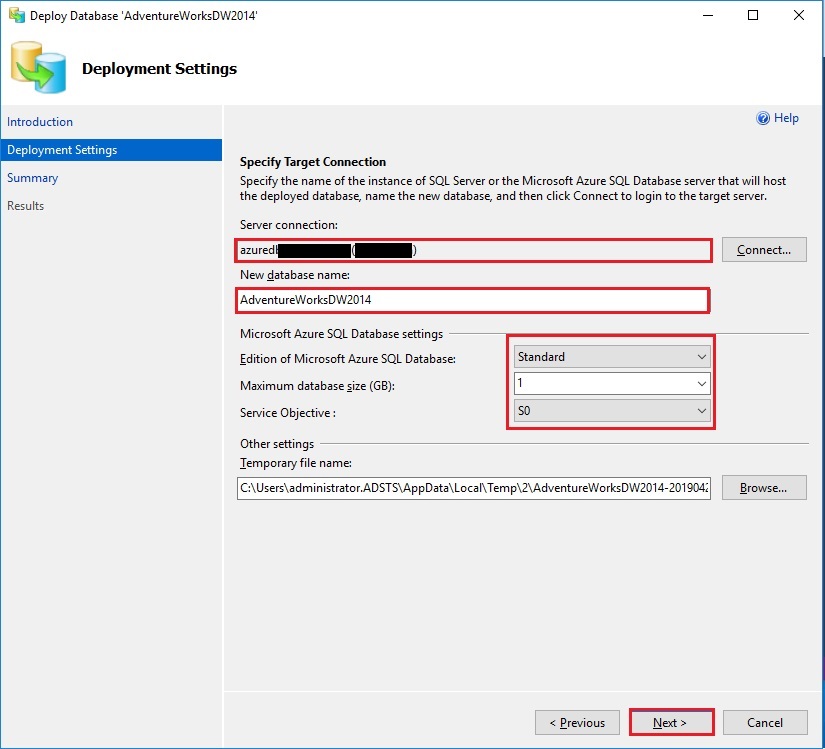Viewport: 825px width, 749px height.
Task: Select the Results wizard step
Action: pyautogui.click(x=25, y=206)
